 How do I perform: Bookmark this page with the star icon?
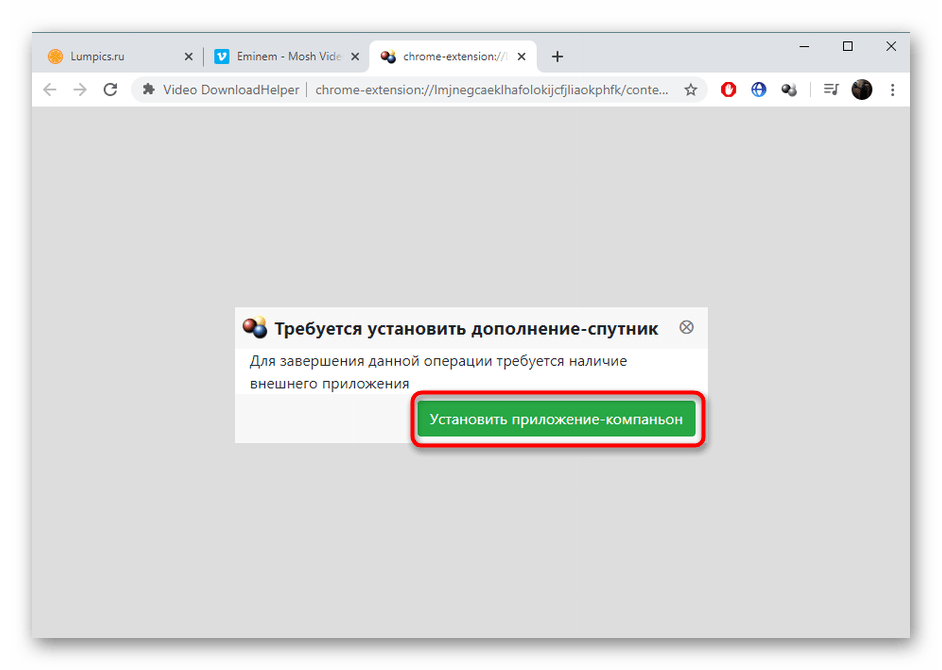point(691,90)
